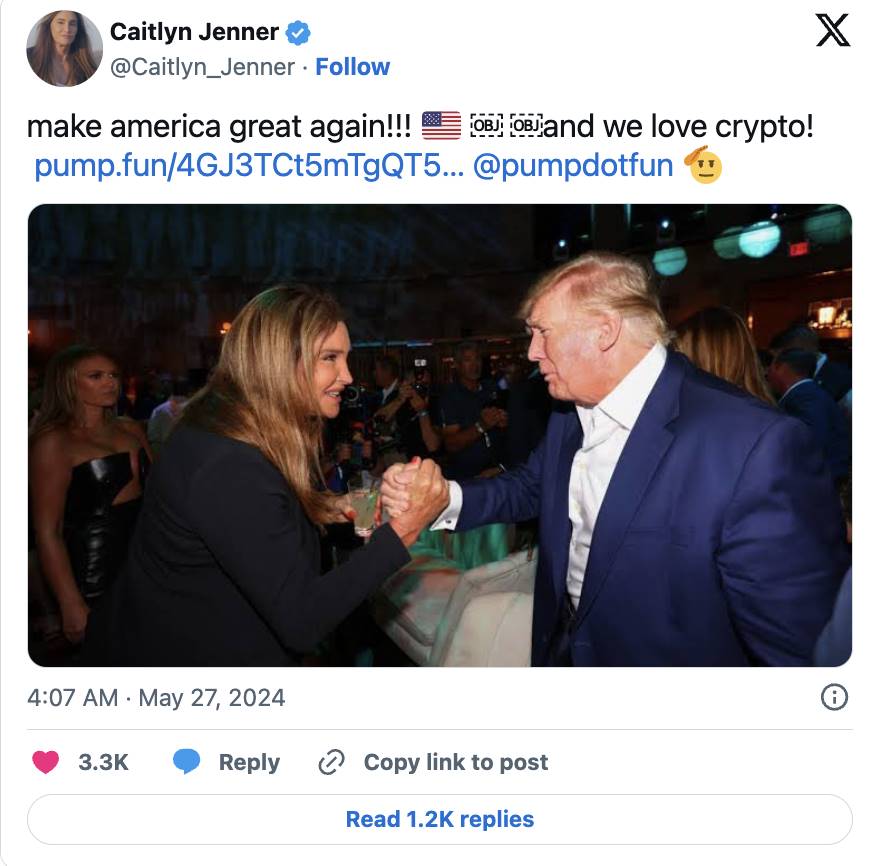Image resolution: width=872 pixels, height=866 pixels.
Task: Click the Reply text label
Action: 249,762
